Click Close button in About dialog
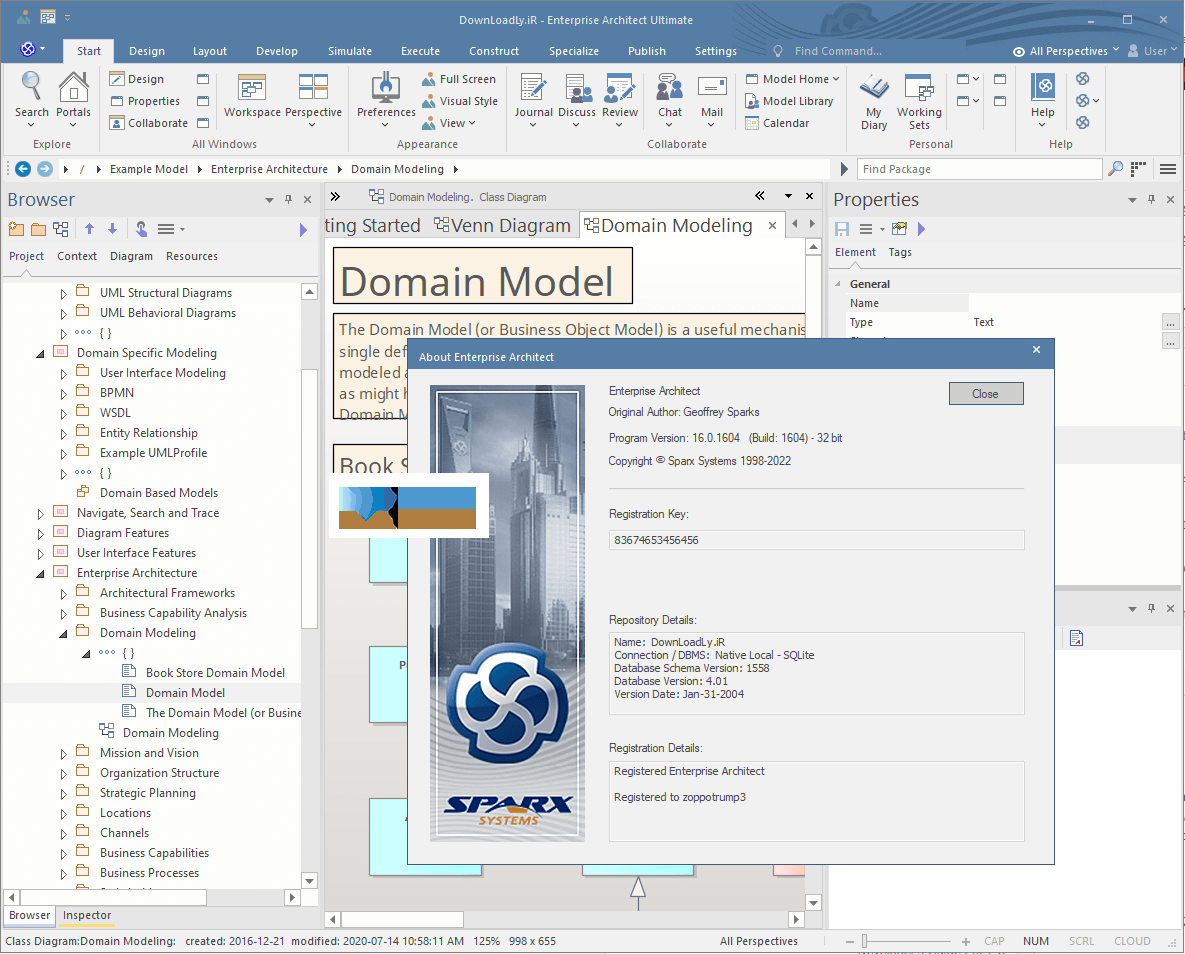1185x954 pixels. (985, 393)
